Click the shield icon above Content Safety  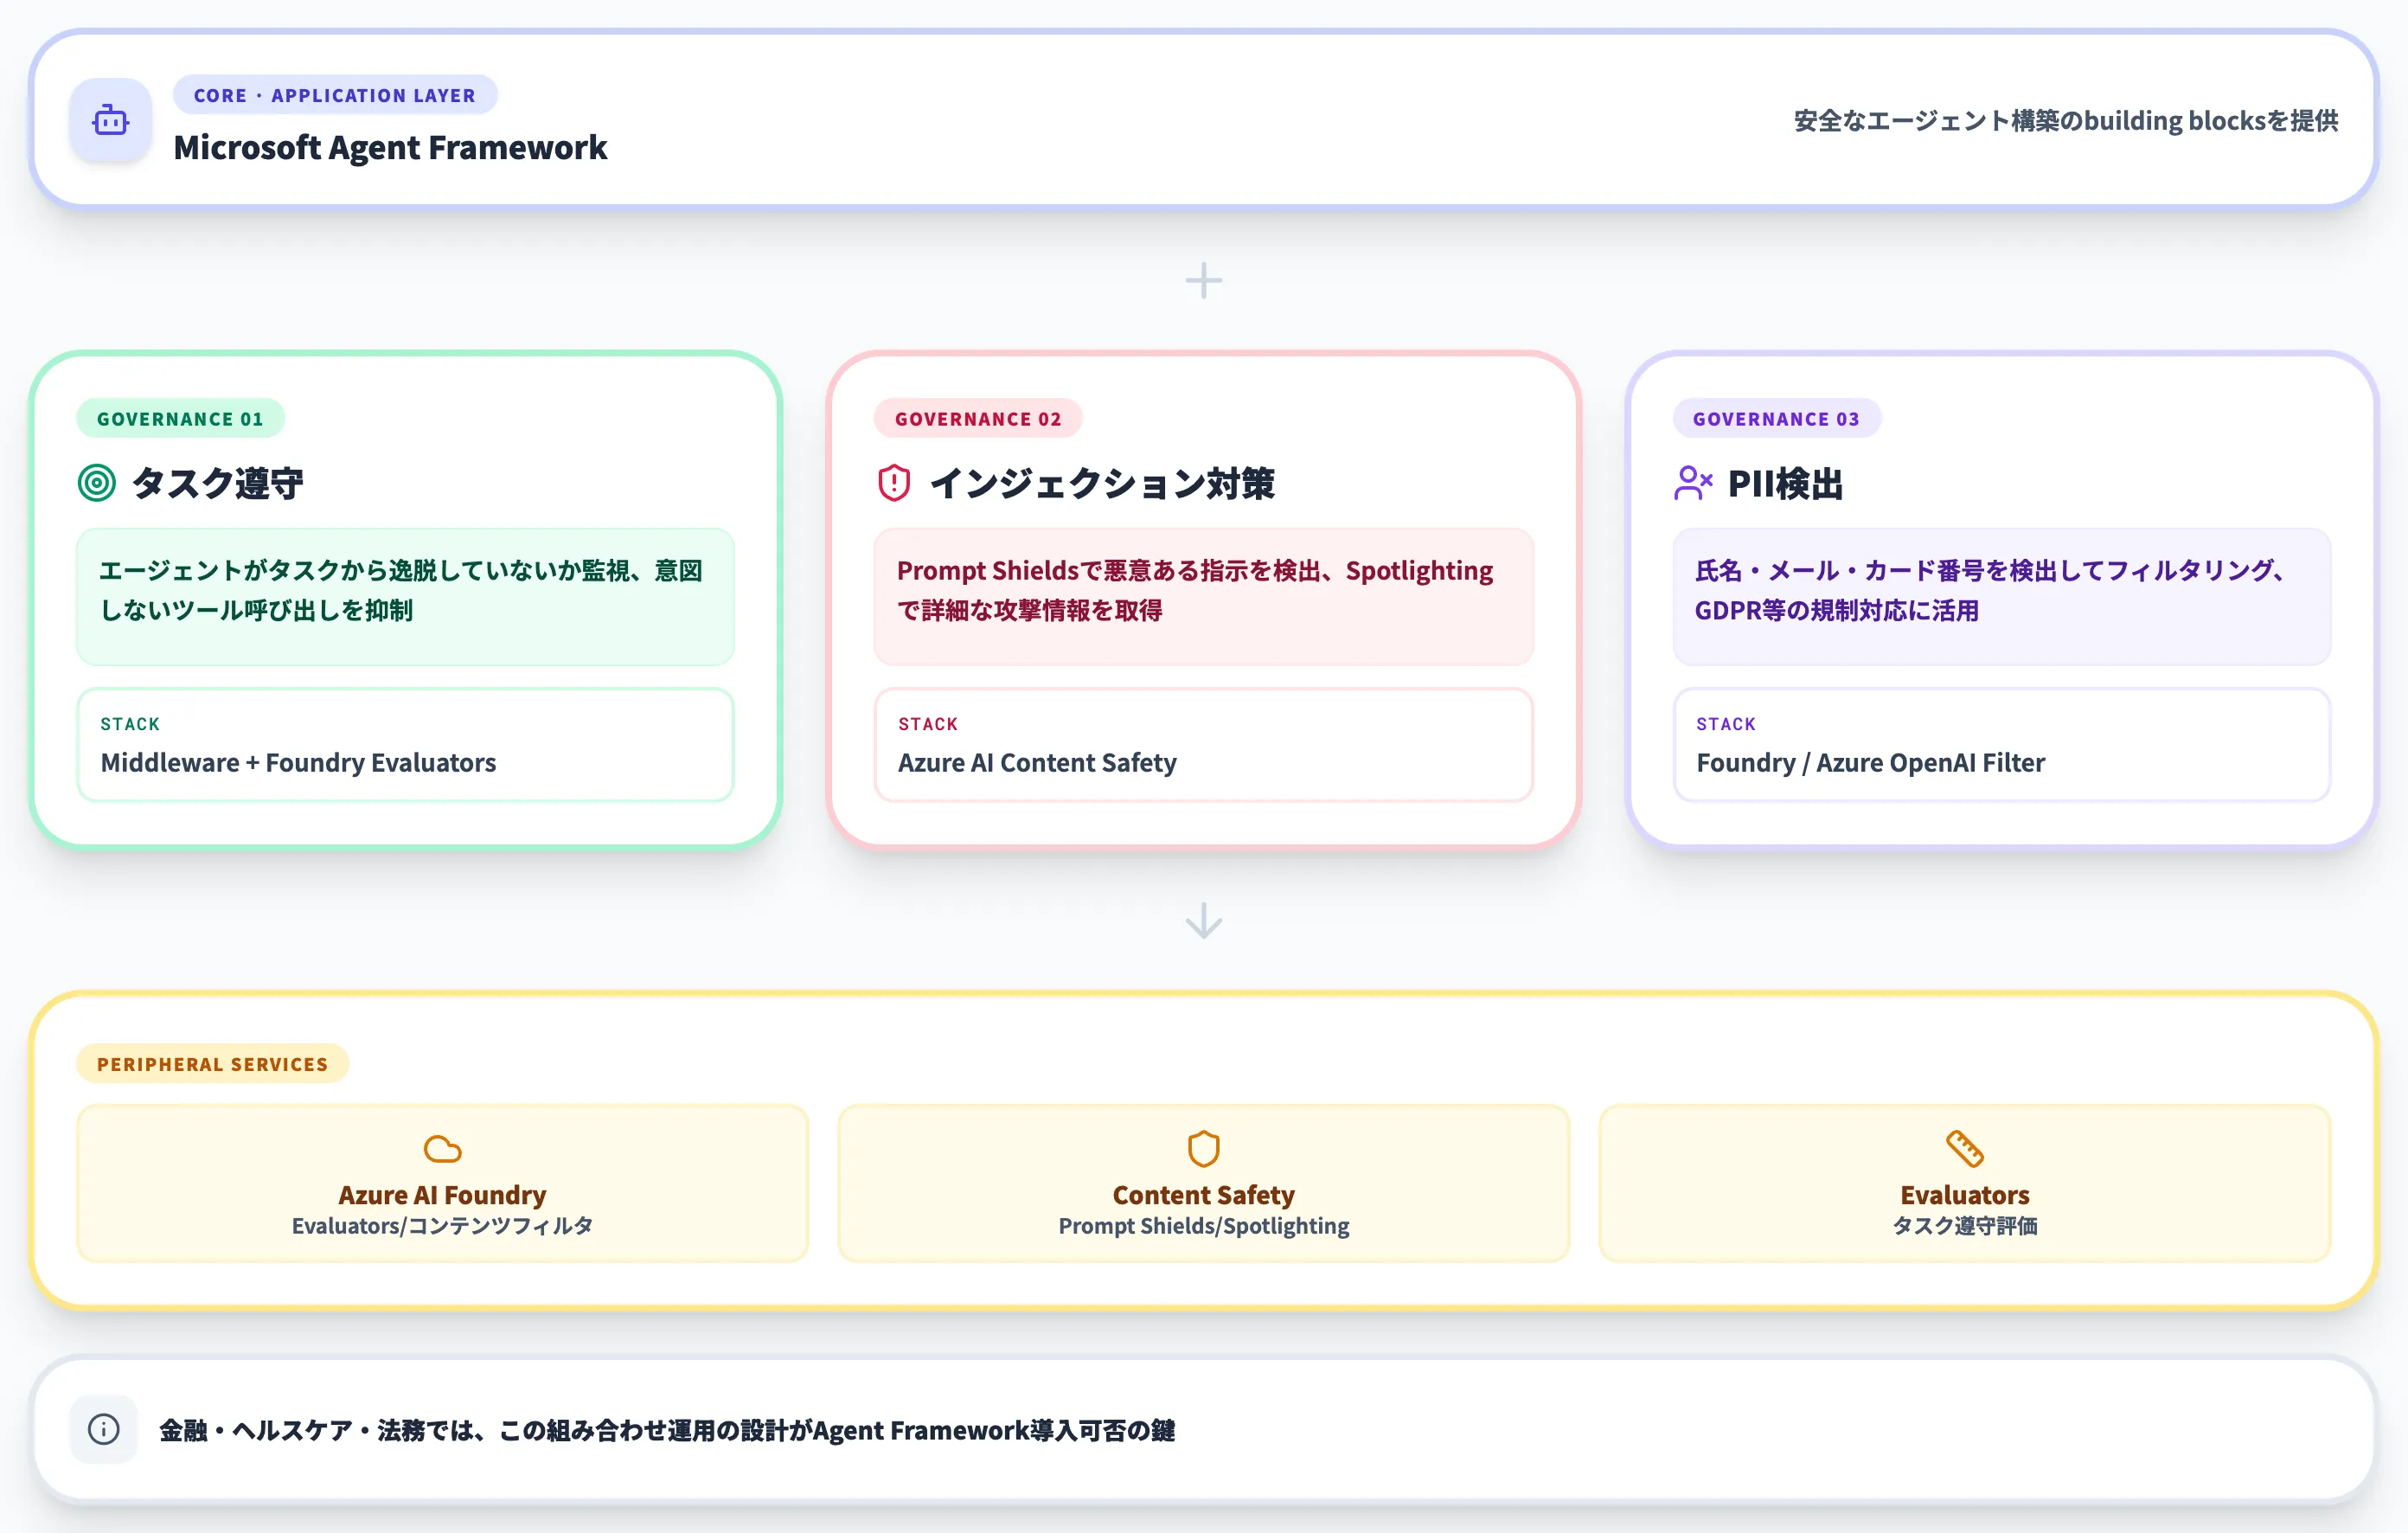tap(1203, 1149)
